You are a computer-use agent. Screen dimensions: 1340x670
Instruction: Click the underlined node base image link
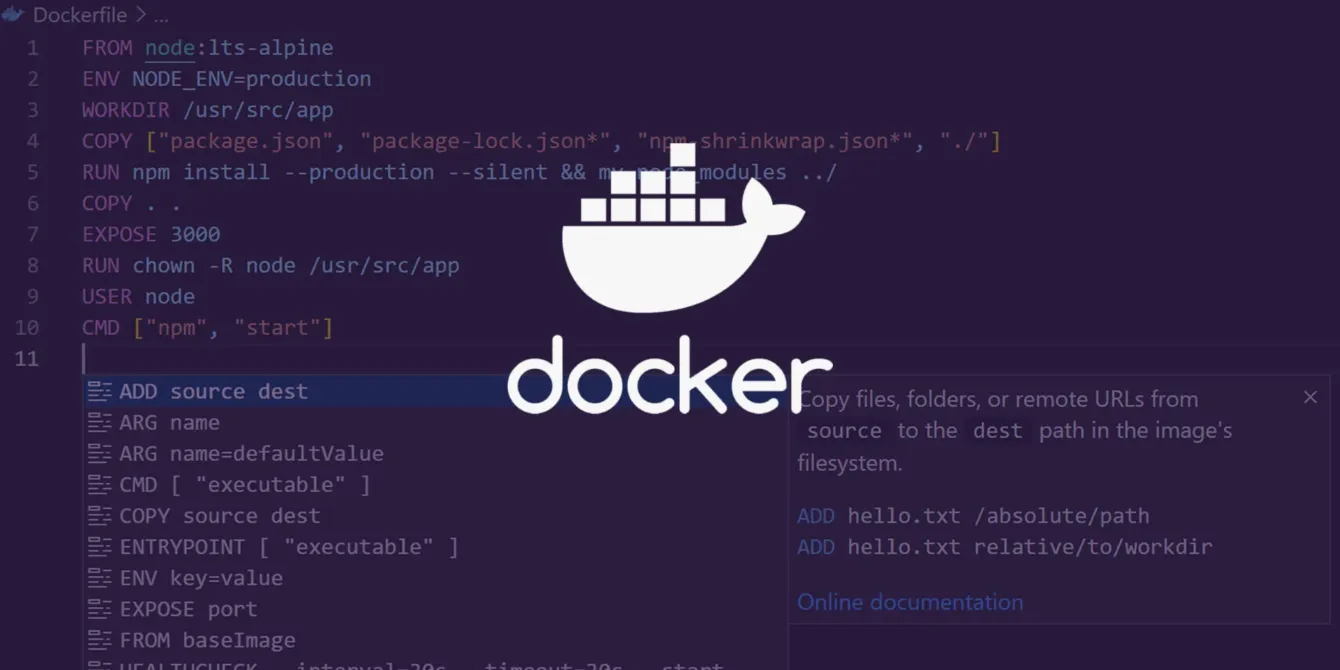(168, 47)
